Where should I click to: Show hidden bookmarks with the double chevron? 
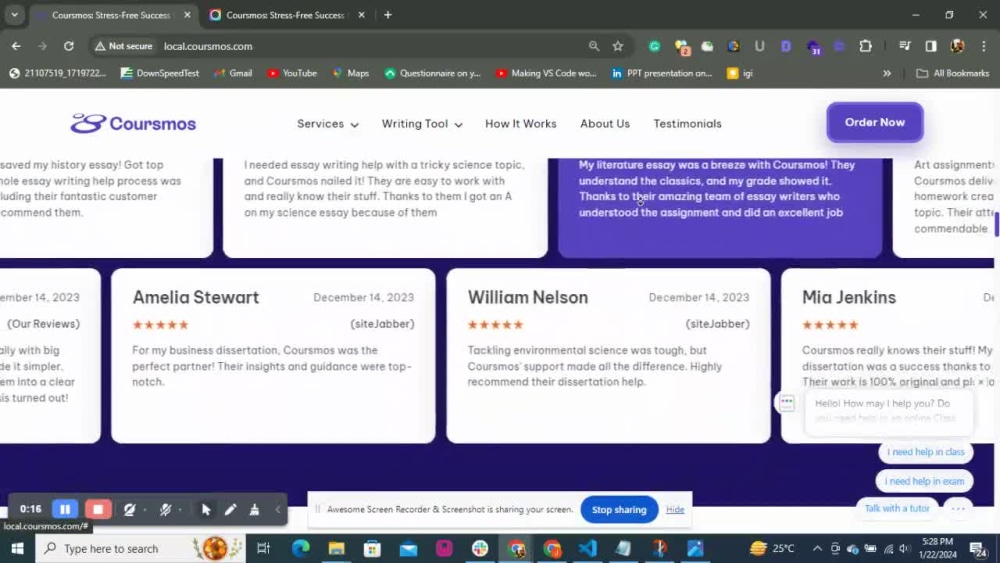pyautogui.click(x=886, y=73)
